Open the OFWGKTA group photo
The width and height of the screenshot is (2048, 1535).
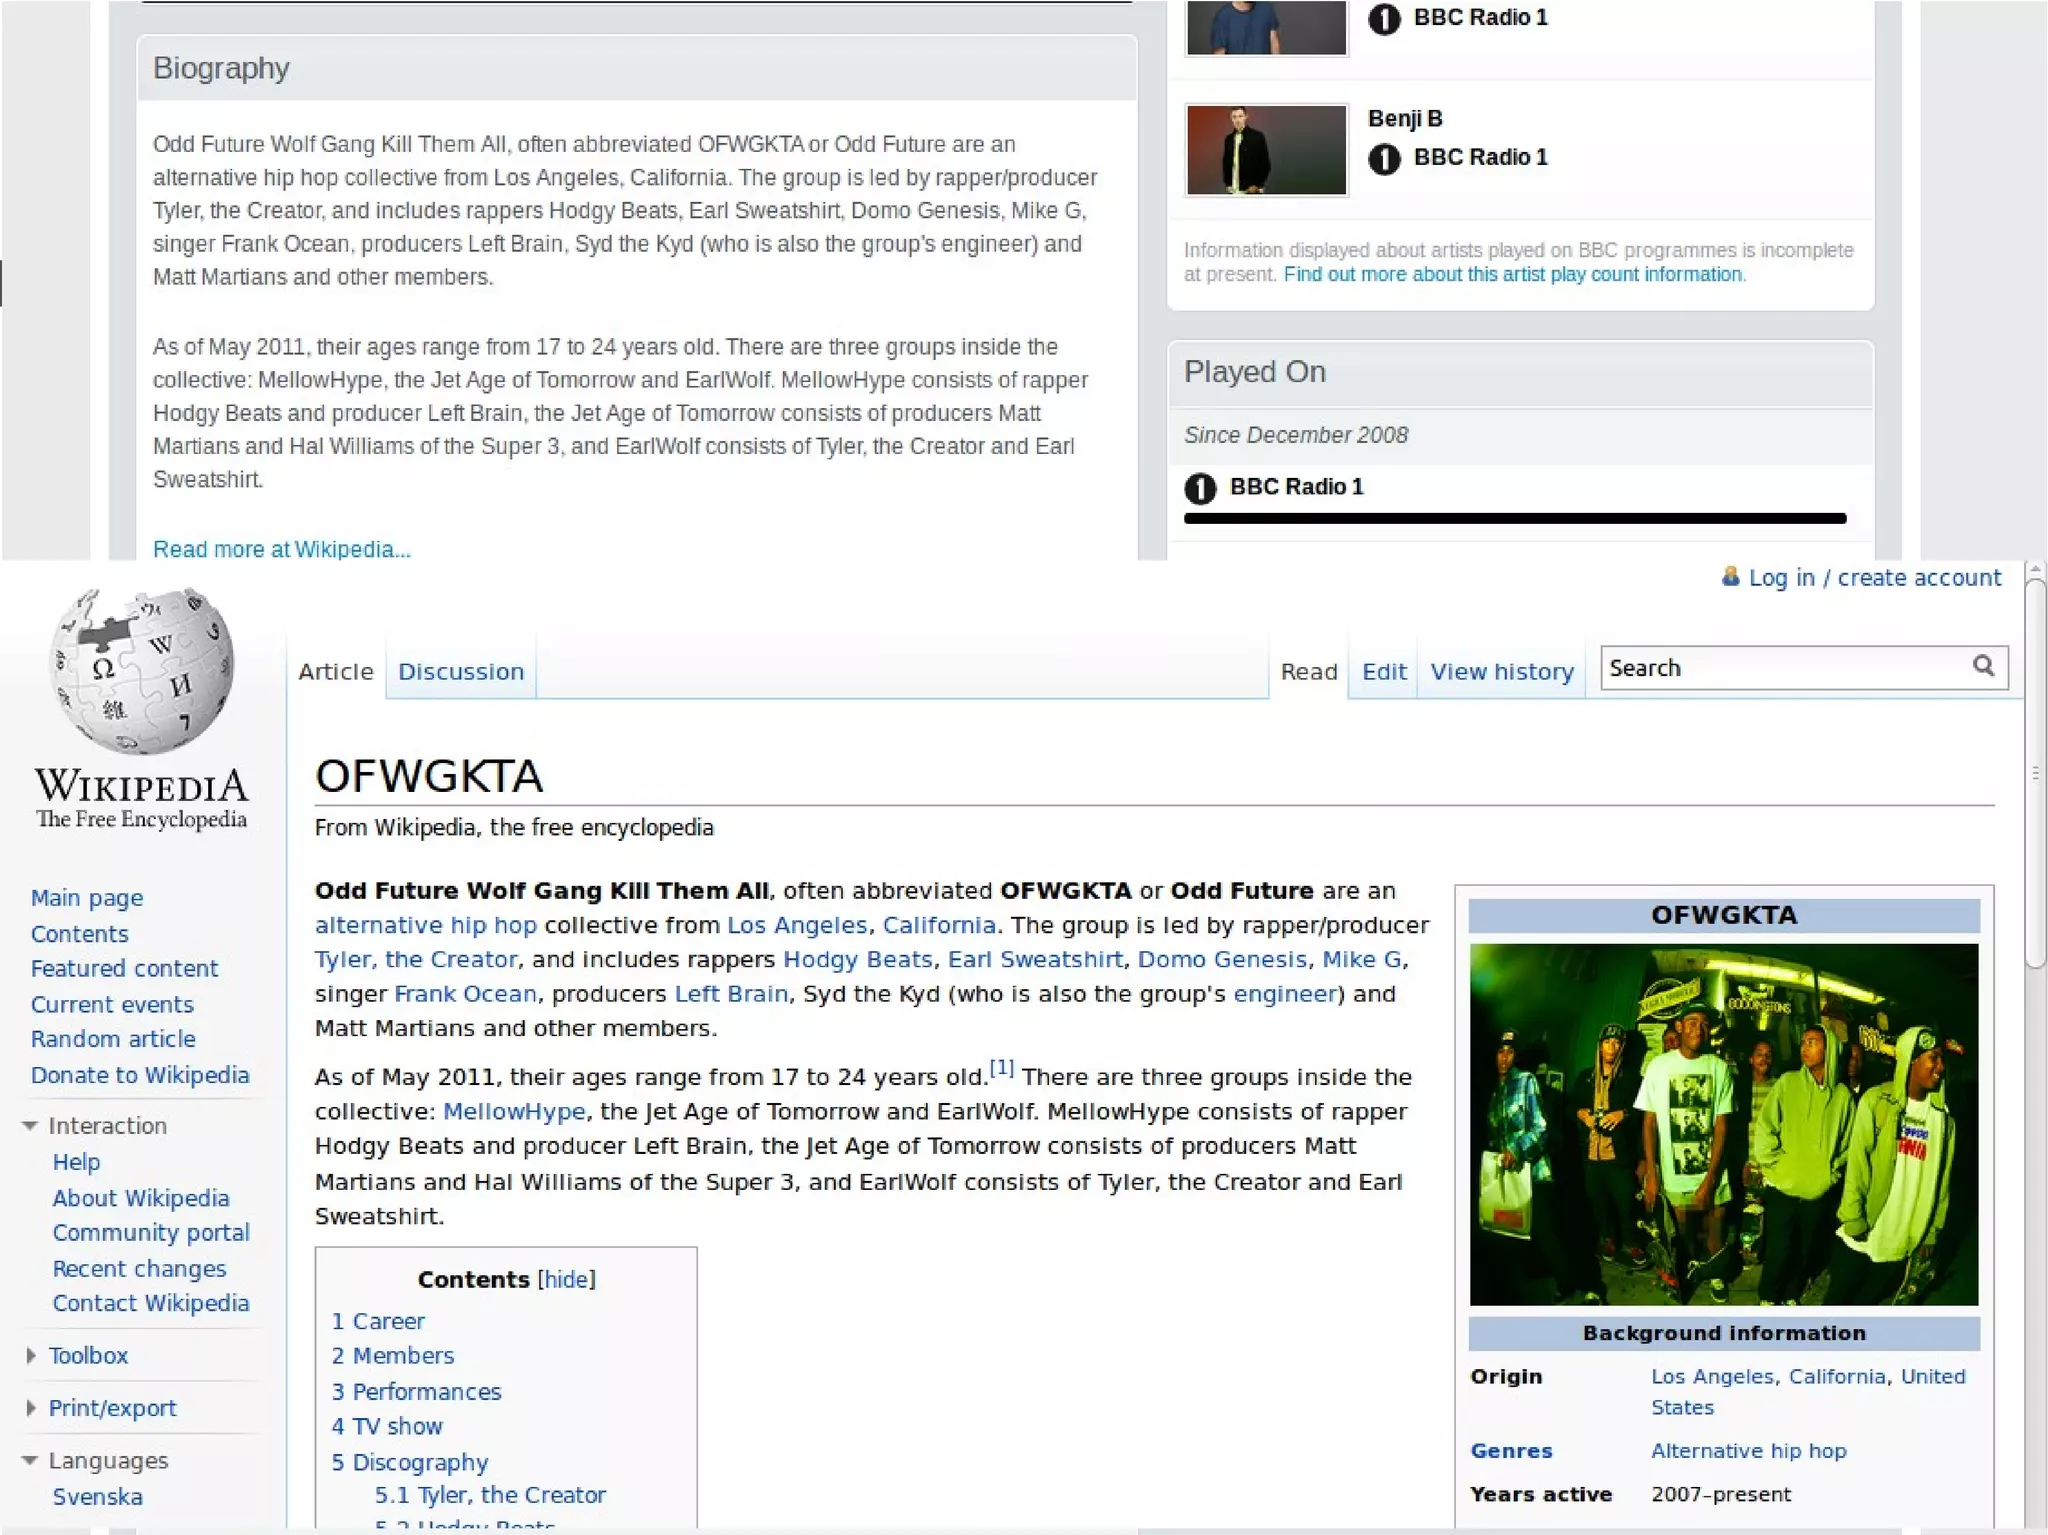[x=1723, y=1123]
